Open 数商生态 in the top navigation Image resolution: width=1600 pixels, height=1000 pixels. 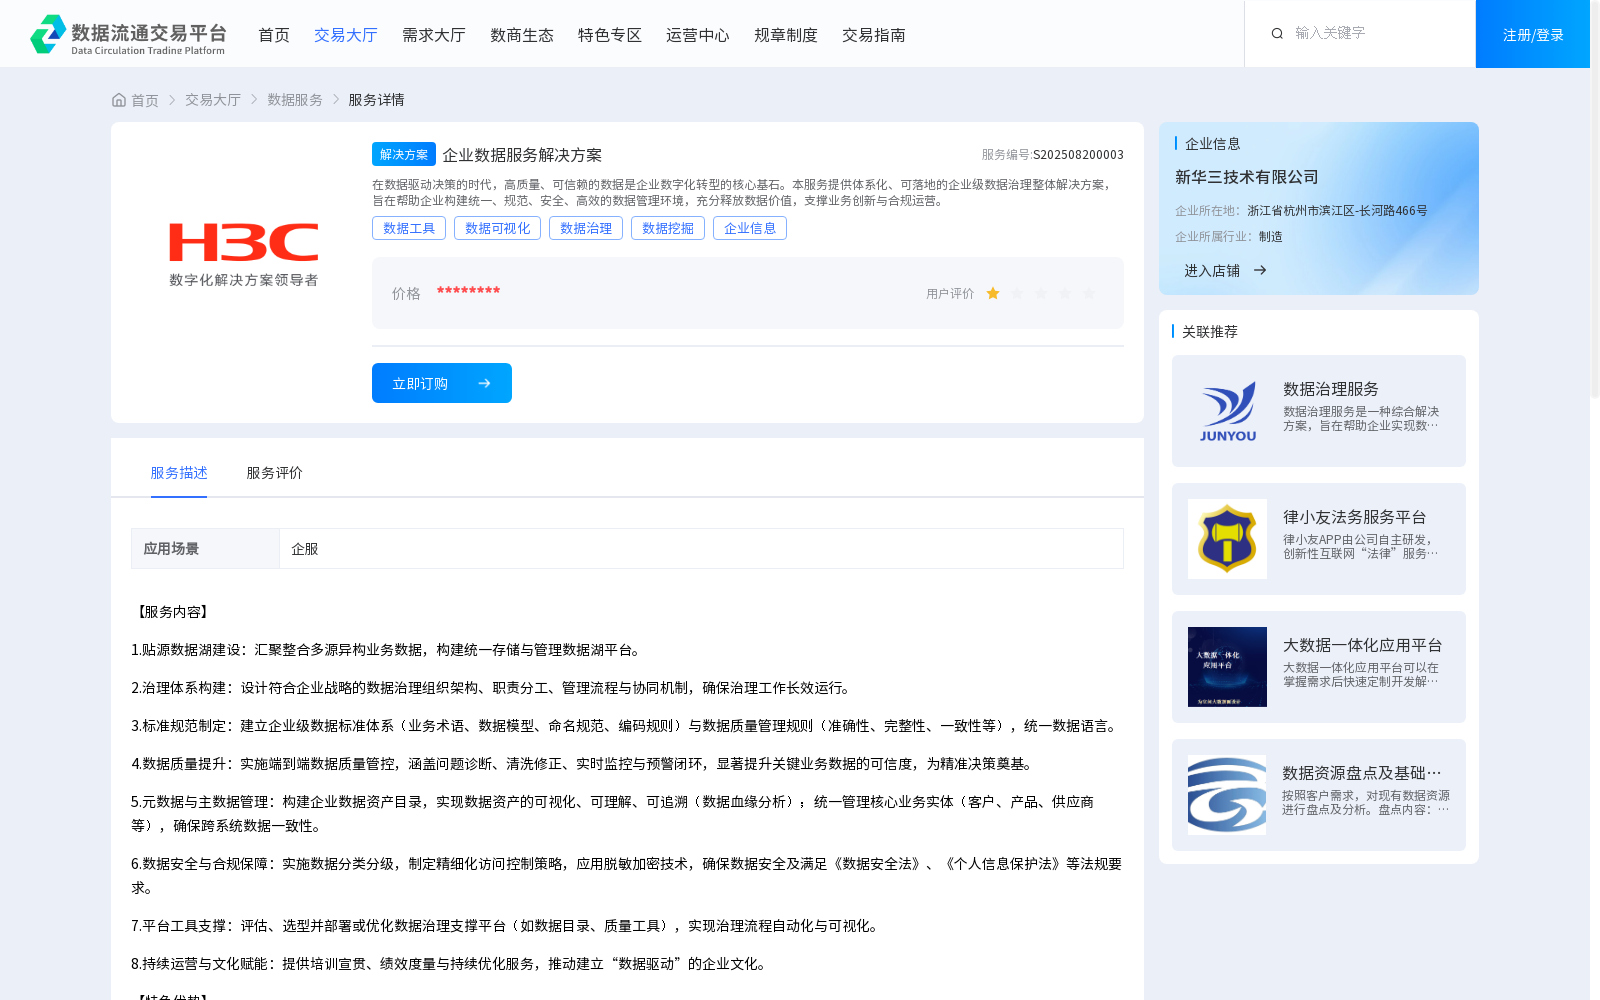pyautogui.click(x=522, y=35)
